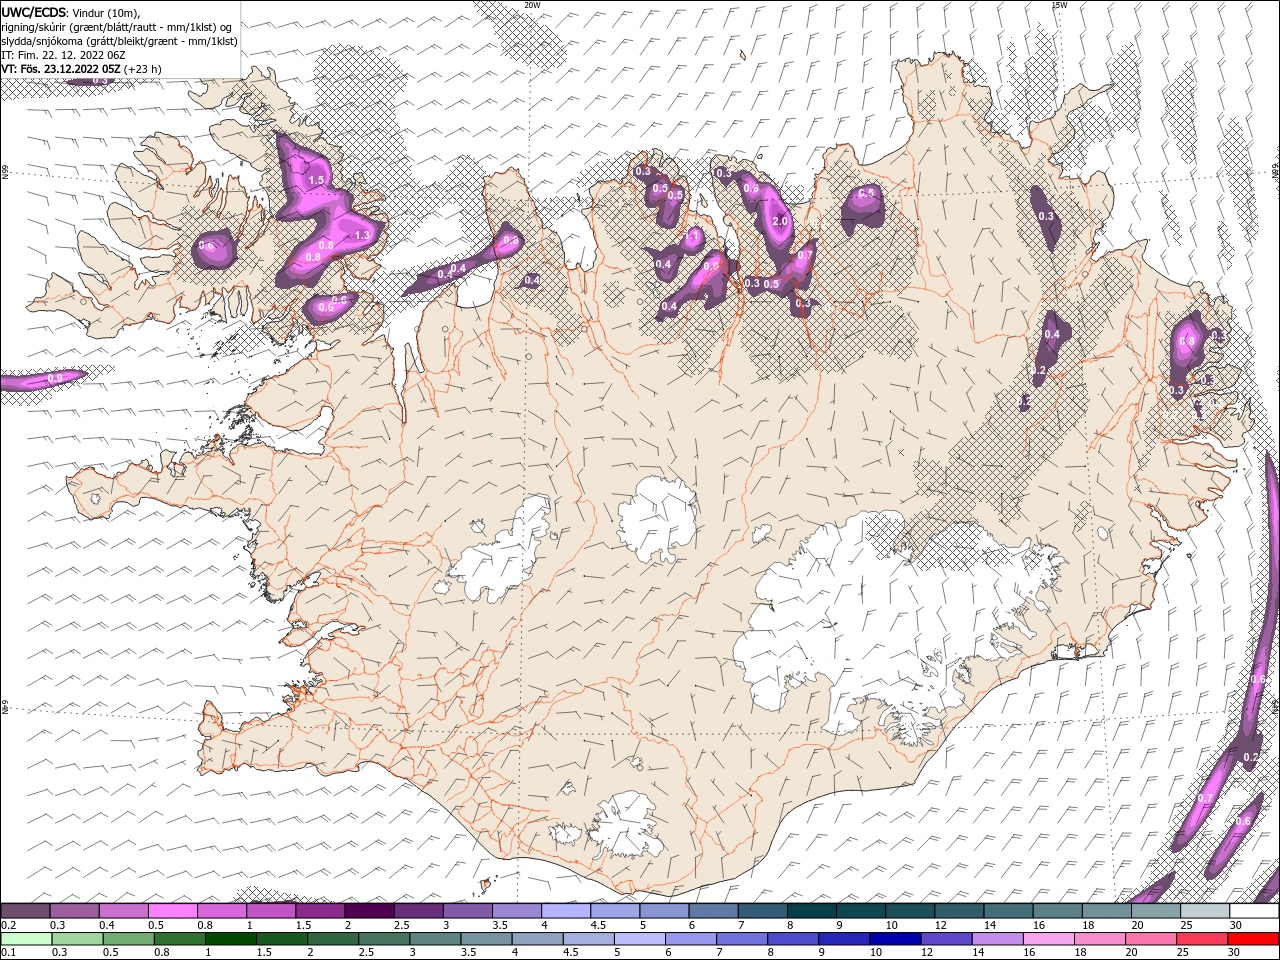Screen dimensions: 1280x960
Task: Click bottom legend row swatch between 1 and 1.5
Action: pyautogui.click(x=230, y=939)
